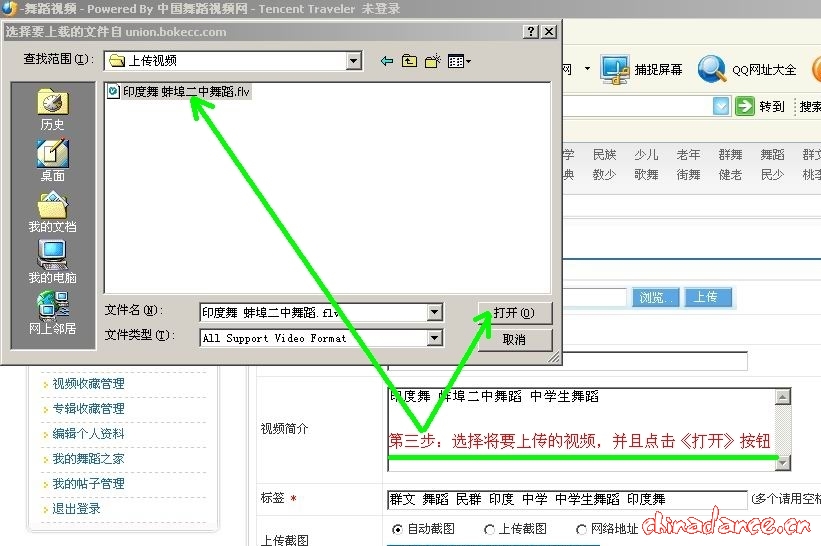This screenshot has height=546, width=821.
Task: Select the 网络地址 radio button
Action: [581, 529]
